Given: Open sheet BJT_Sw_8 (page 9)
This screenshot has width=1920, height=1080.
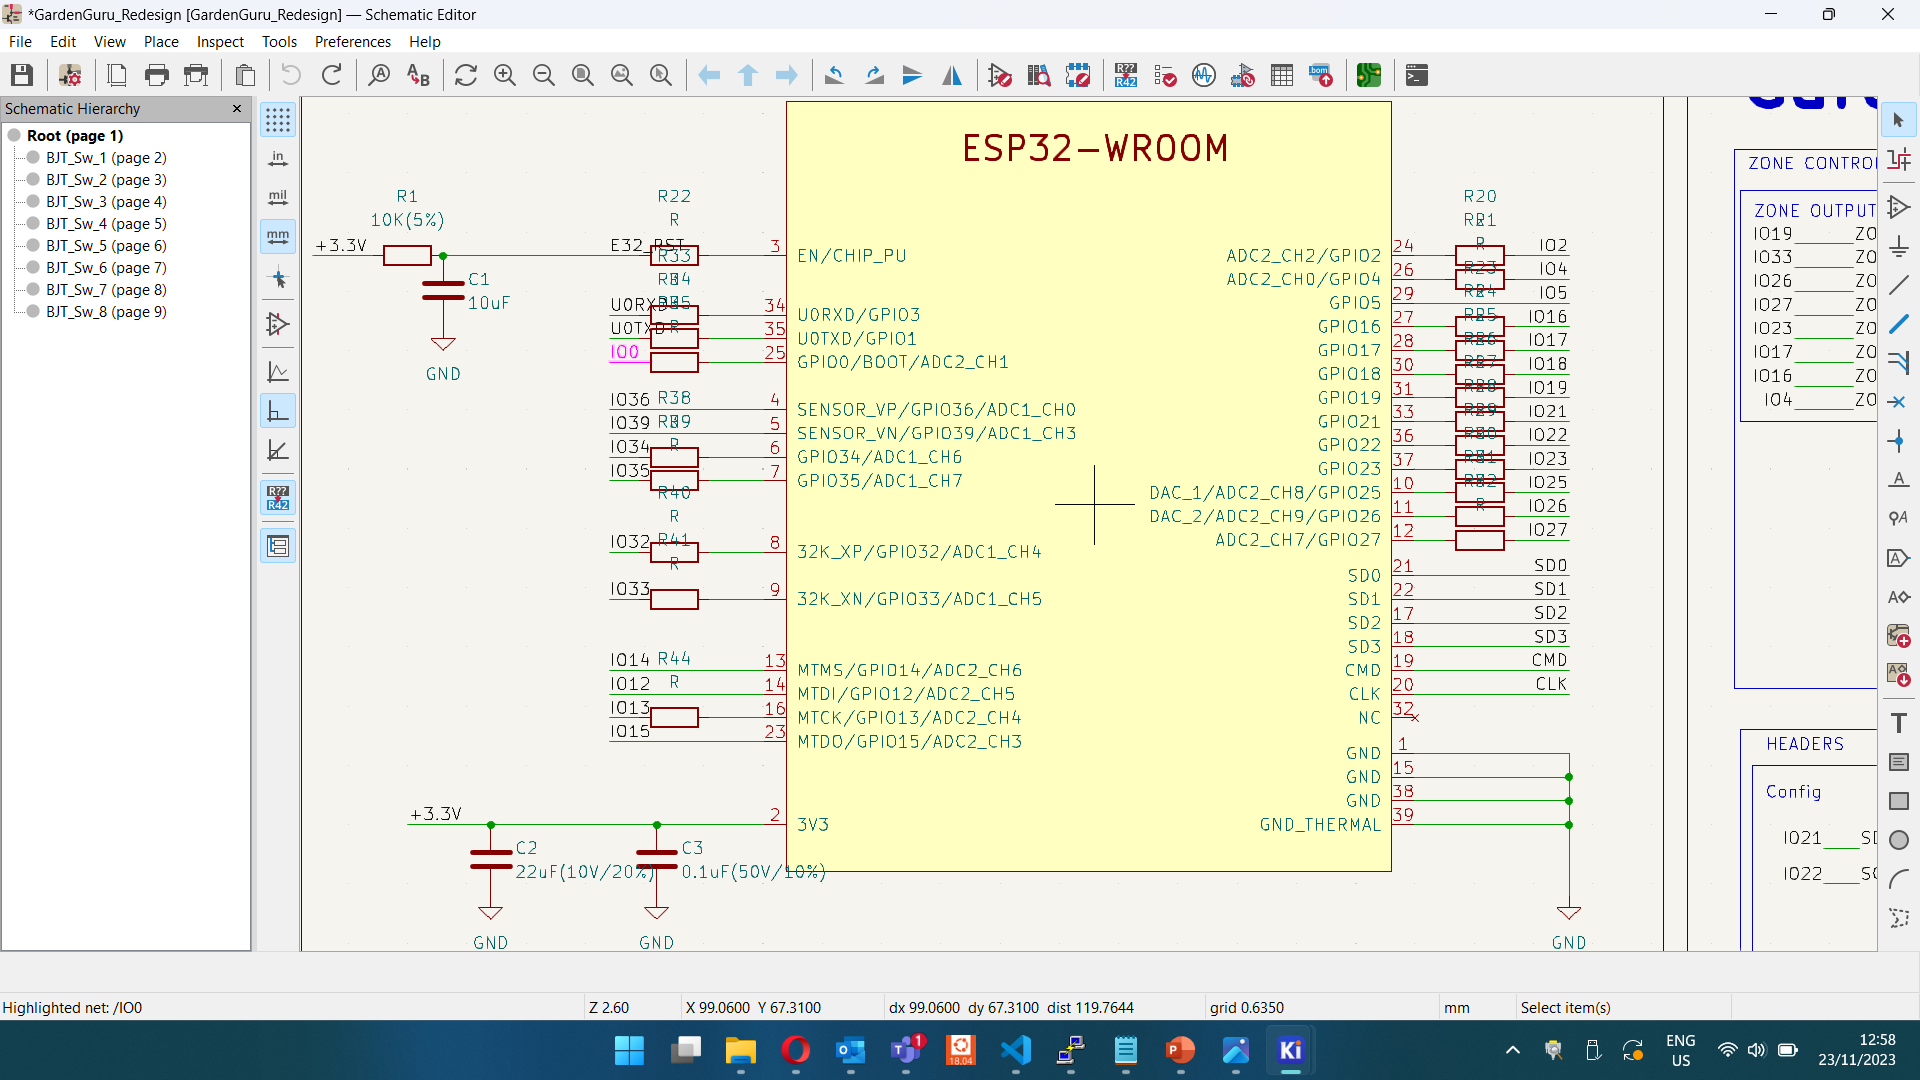Looking at the screenshot, I should 106,311.
